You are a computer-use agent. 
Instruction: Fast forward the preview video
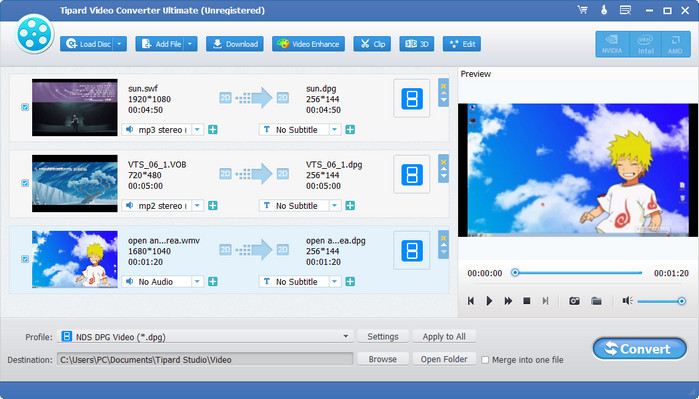pos(508,301)
